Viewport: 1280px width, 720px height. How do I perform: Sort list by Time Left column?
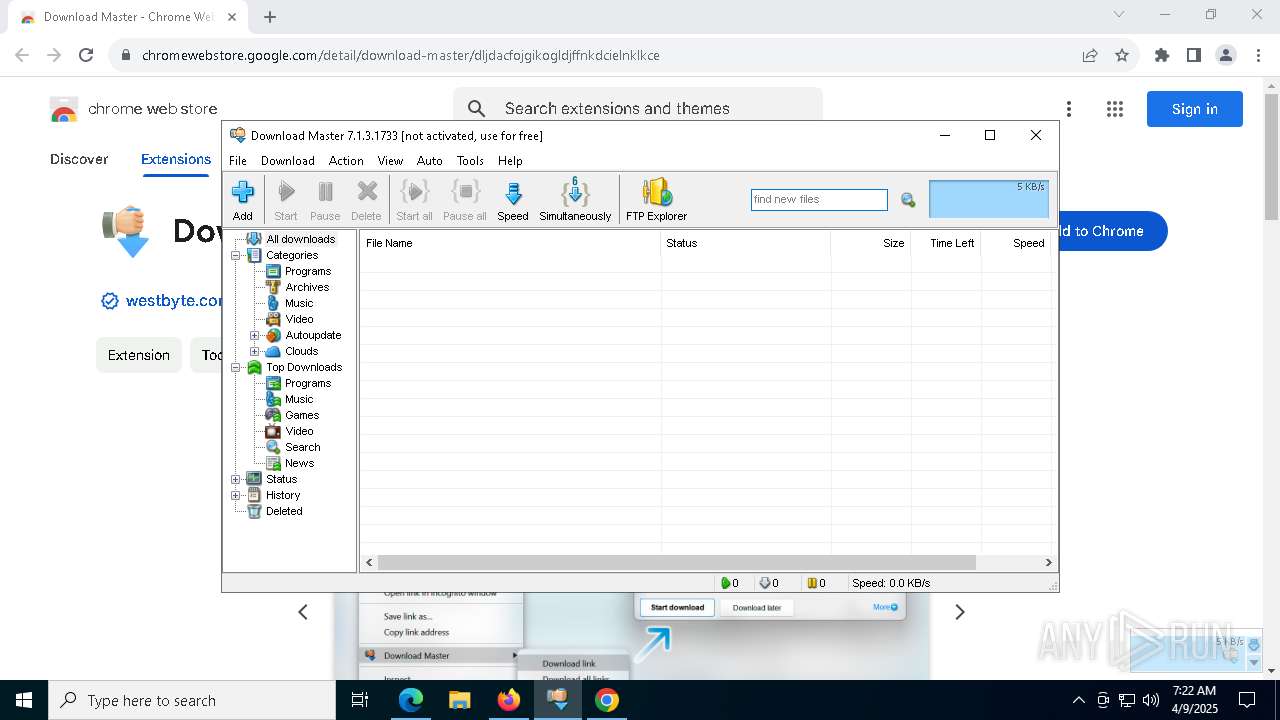(946, 243)
